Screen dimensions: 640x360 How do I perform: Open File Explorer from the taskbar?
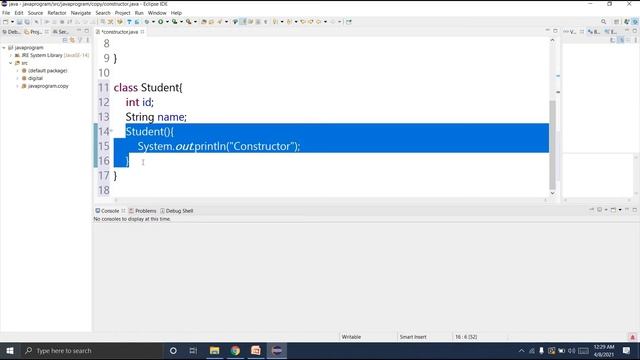pos(214,351)
